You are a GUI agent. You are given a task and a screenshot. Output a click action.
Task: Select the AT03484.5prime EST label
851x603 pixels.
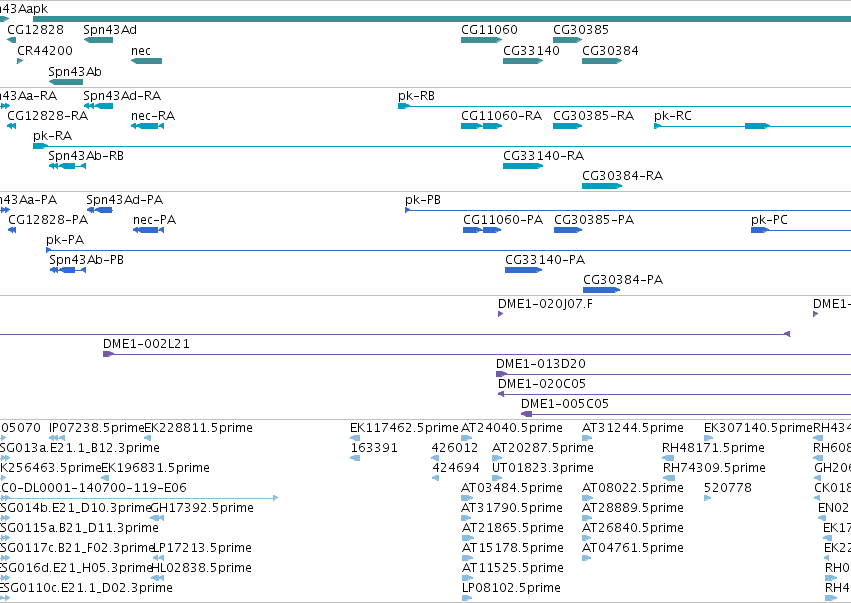511,488
